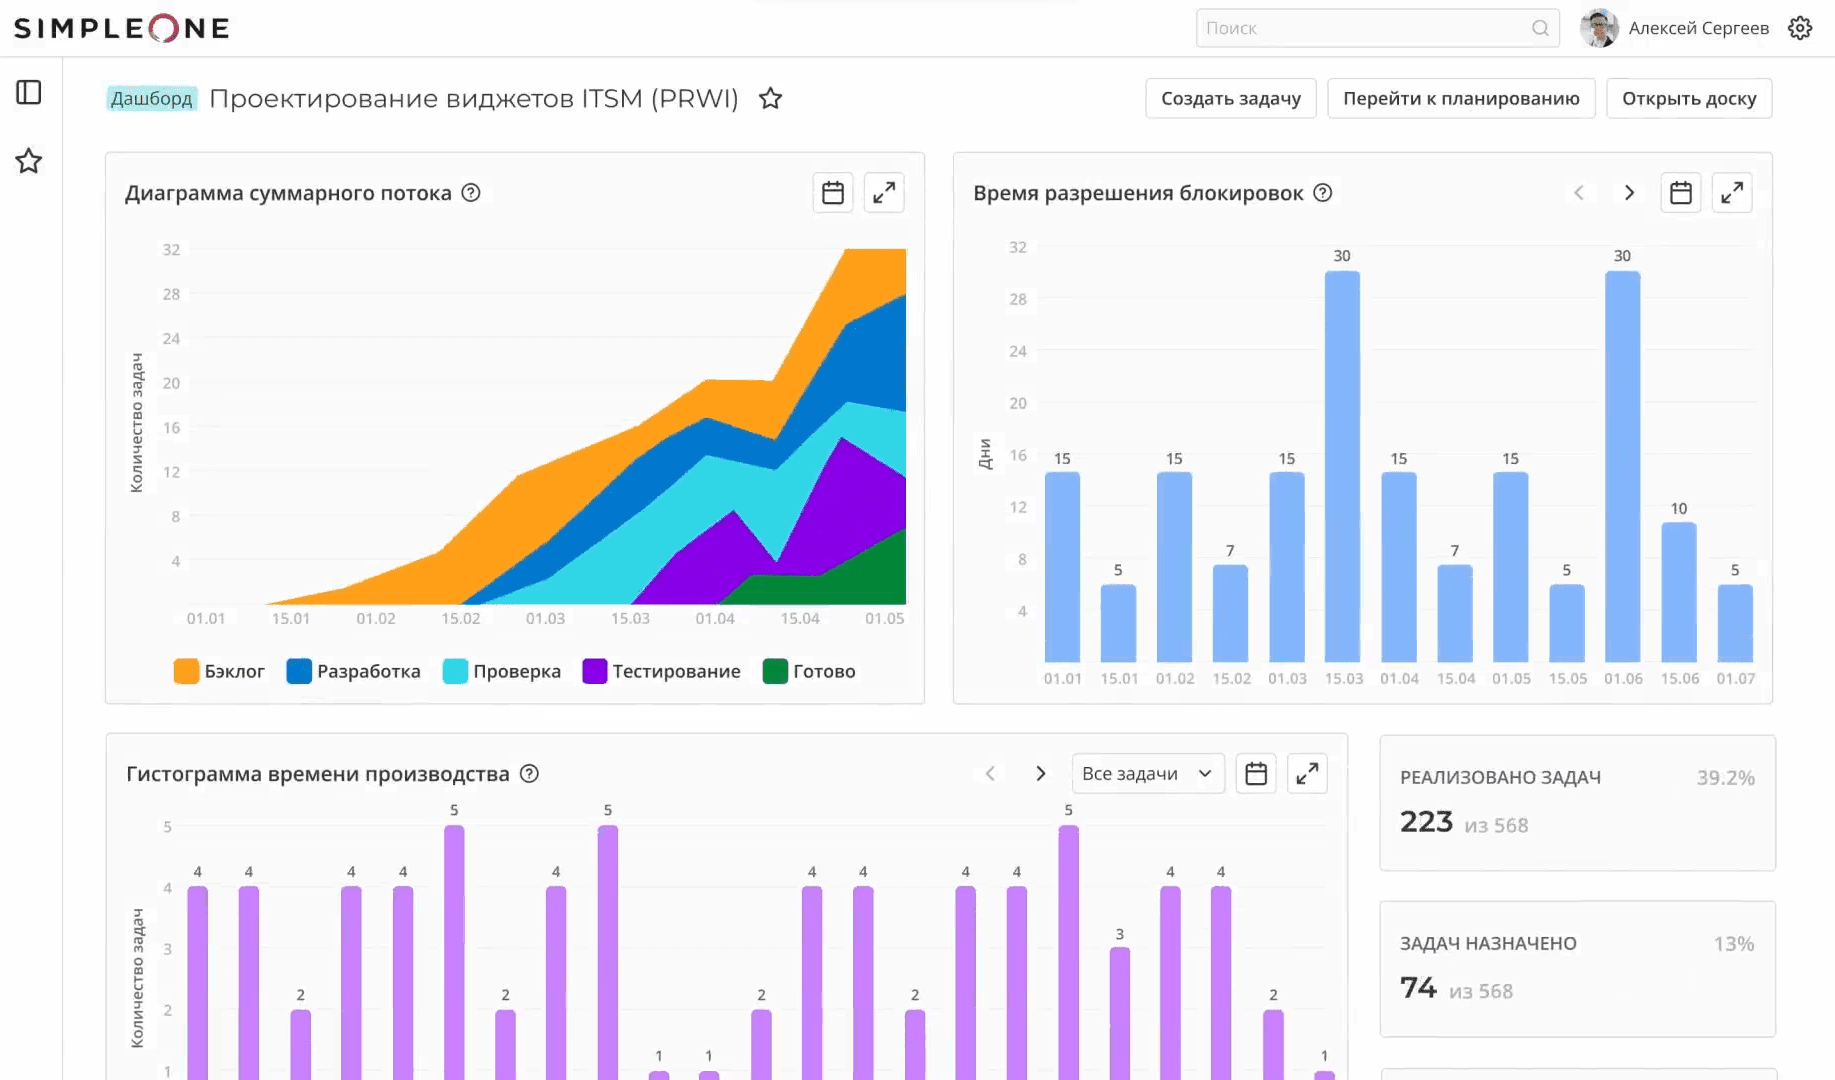Show help for Гистограмма времени производства
The image size is (1835, 1080).
[530, 774]
